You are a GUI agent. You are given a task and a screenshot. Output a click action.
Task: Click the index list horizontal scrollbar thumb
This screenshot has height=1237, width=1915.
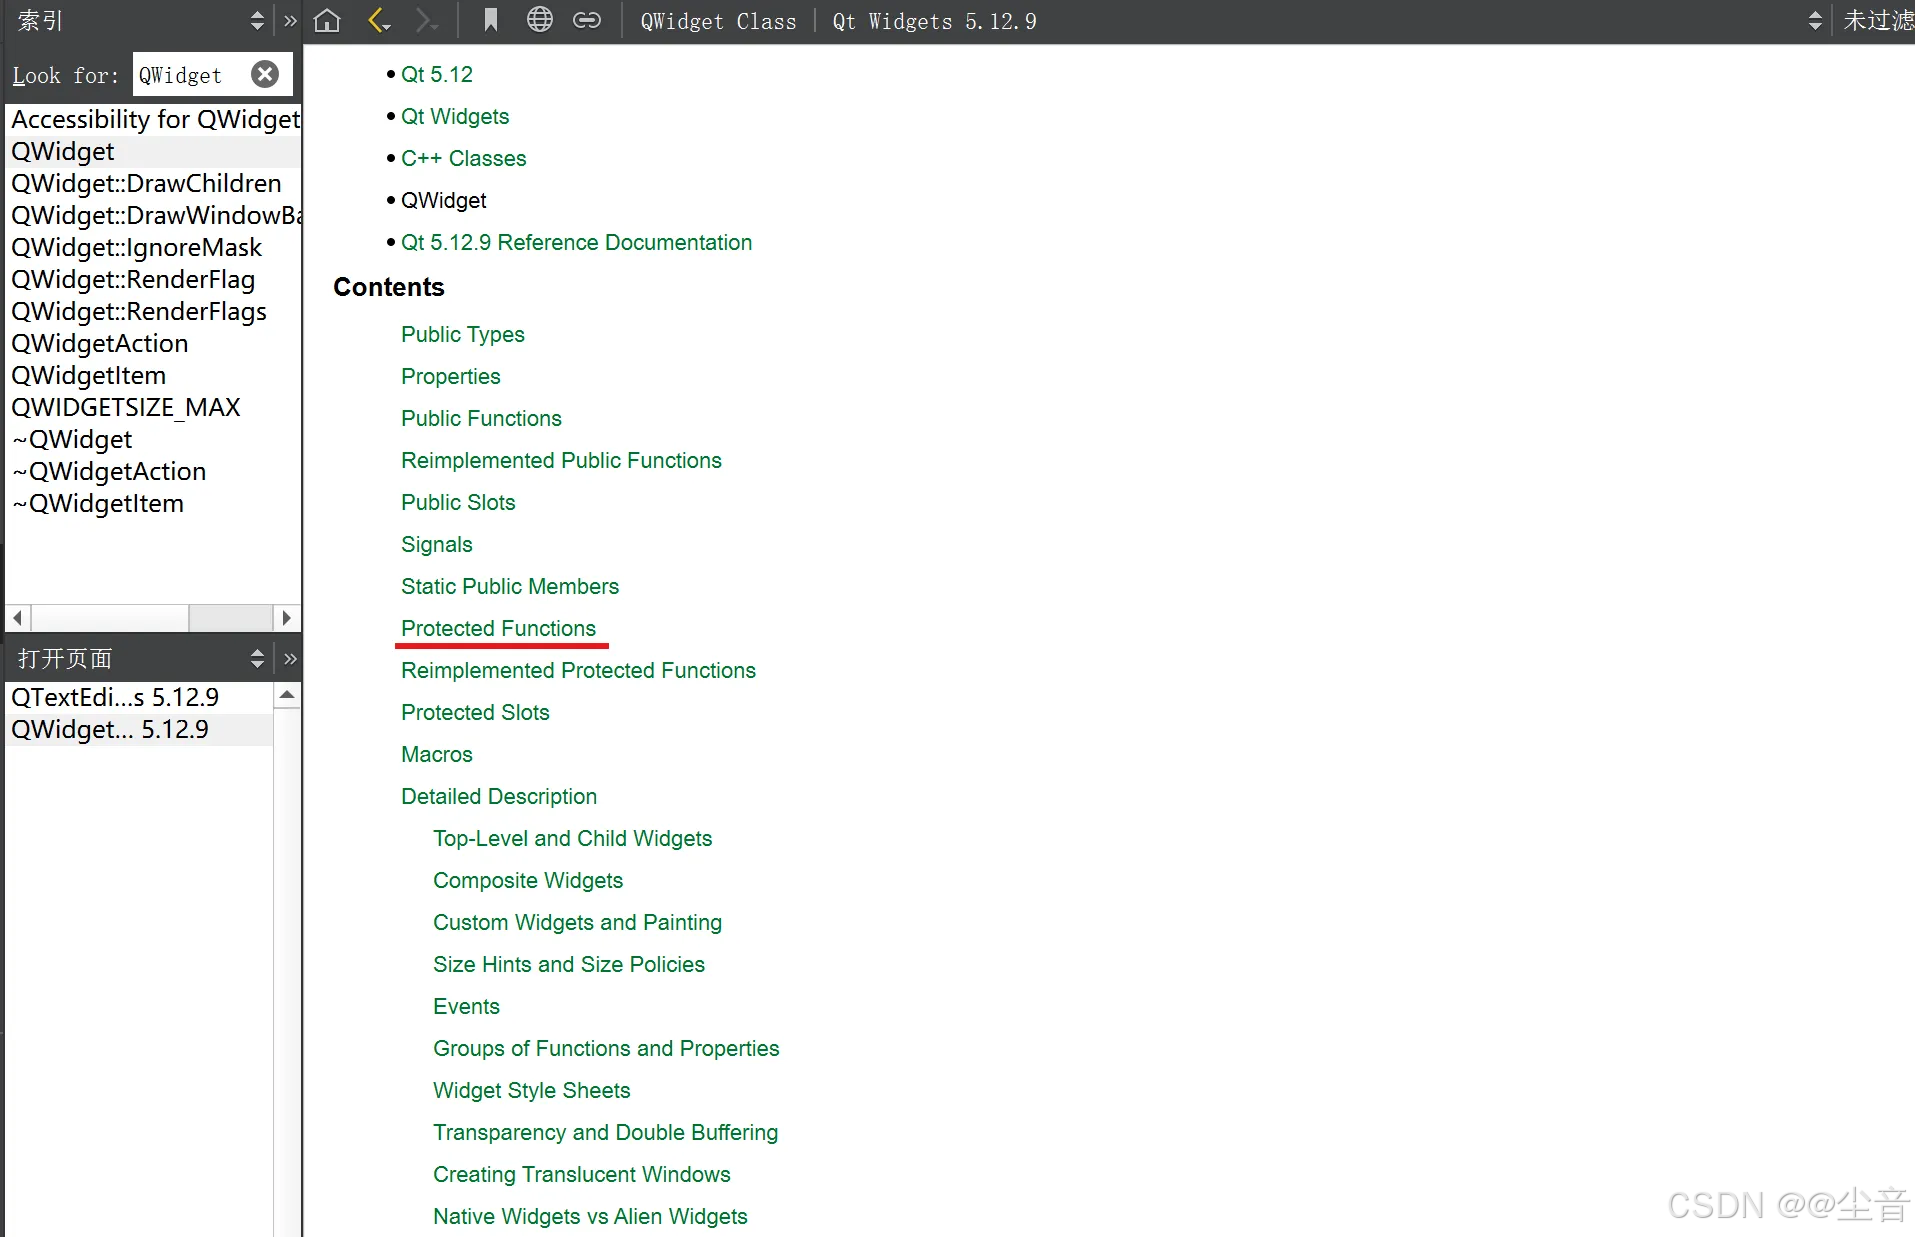click(110, 618)
